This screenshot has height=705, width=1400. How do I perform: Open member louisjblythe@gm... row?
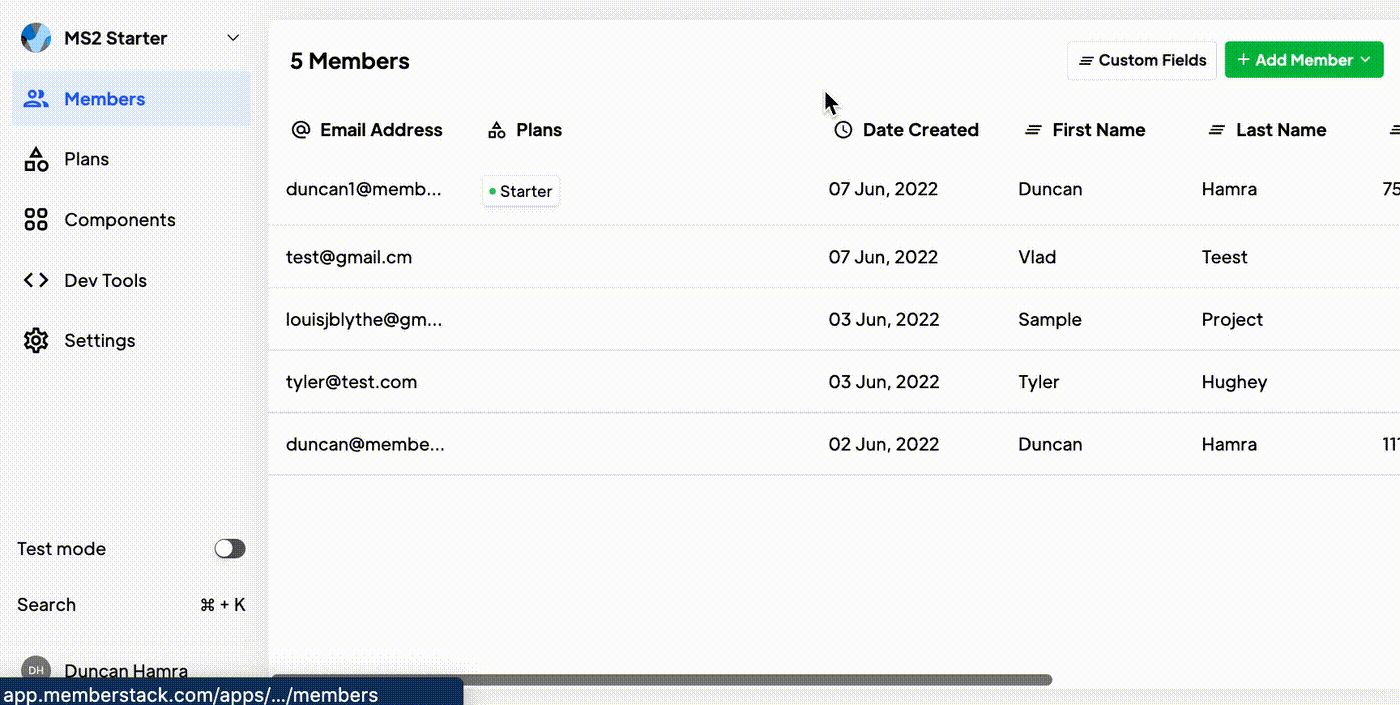click(834, 319)
